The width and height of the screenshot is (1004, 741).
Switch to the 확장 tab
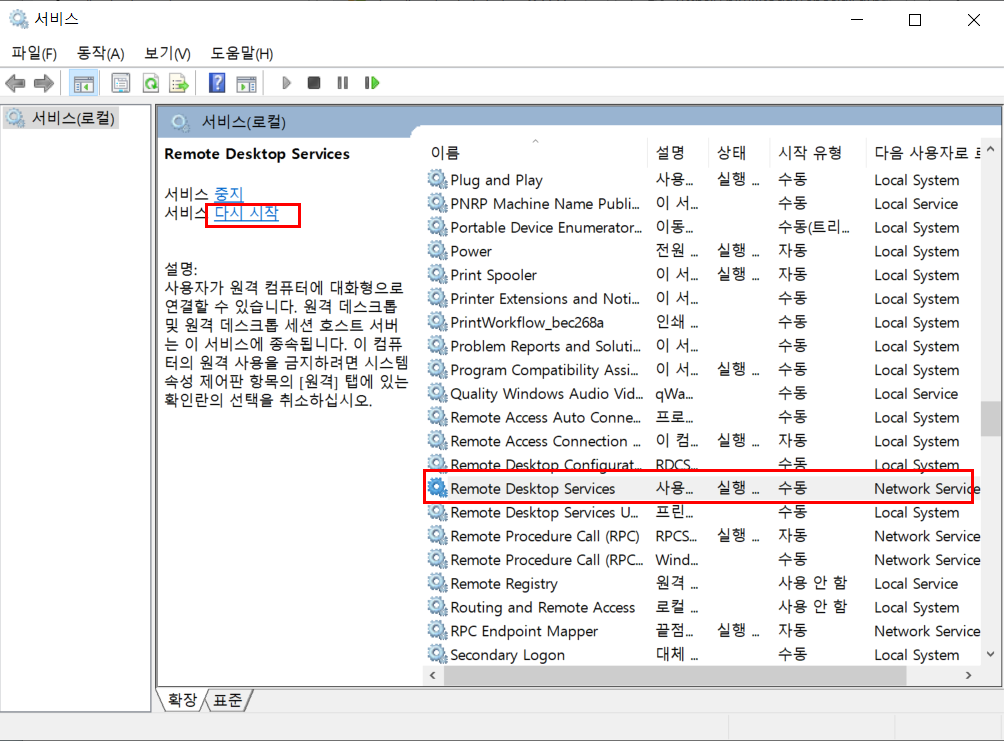pos(182,700)
